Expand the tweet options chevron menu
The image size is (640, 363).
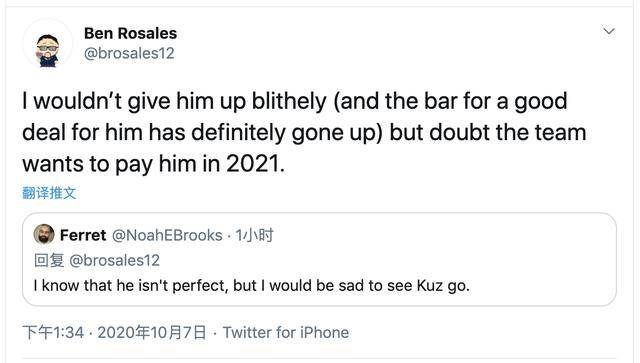tap(609, 31)
